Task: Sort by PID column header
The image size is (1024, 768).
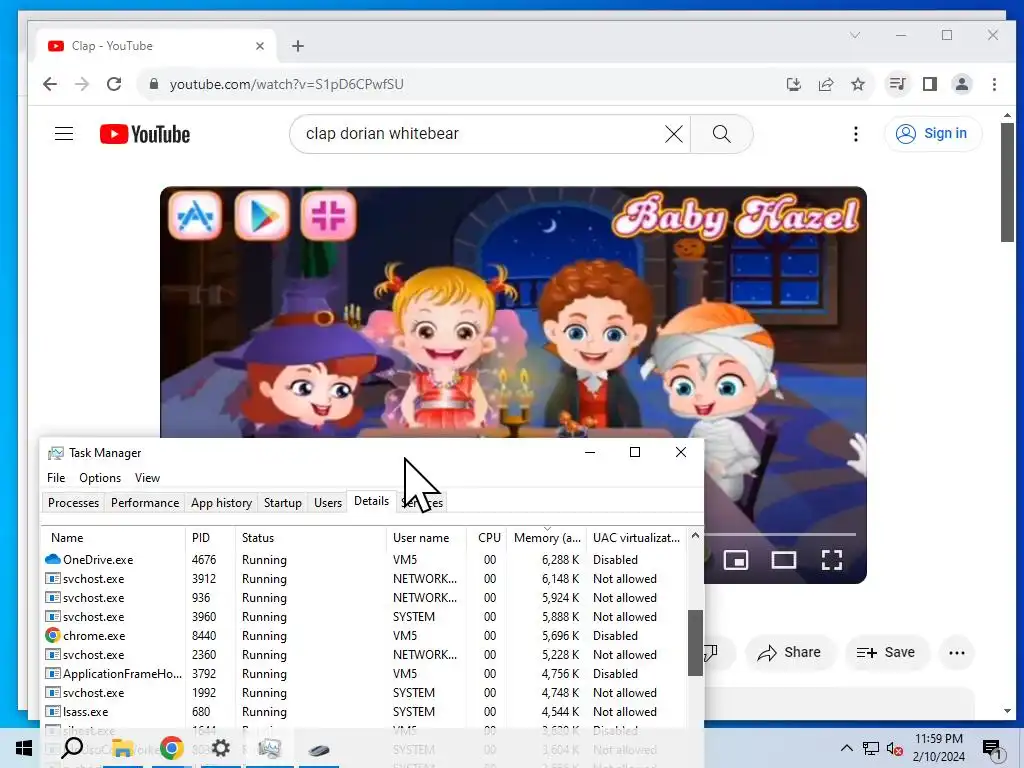Action: click(210, 538)
